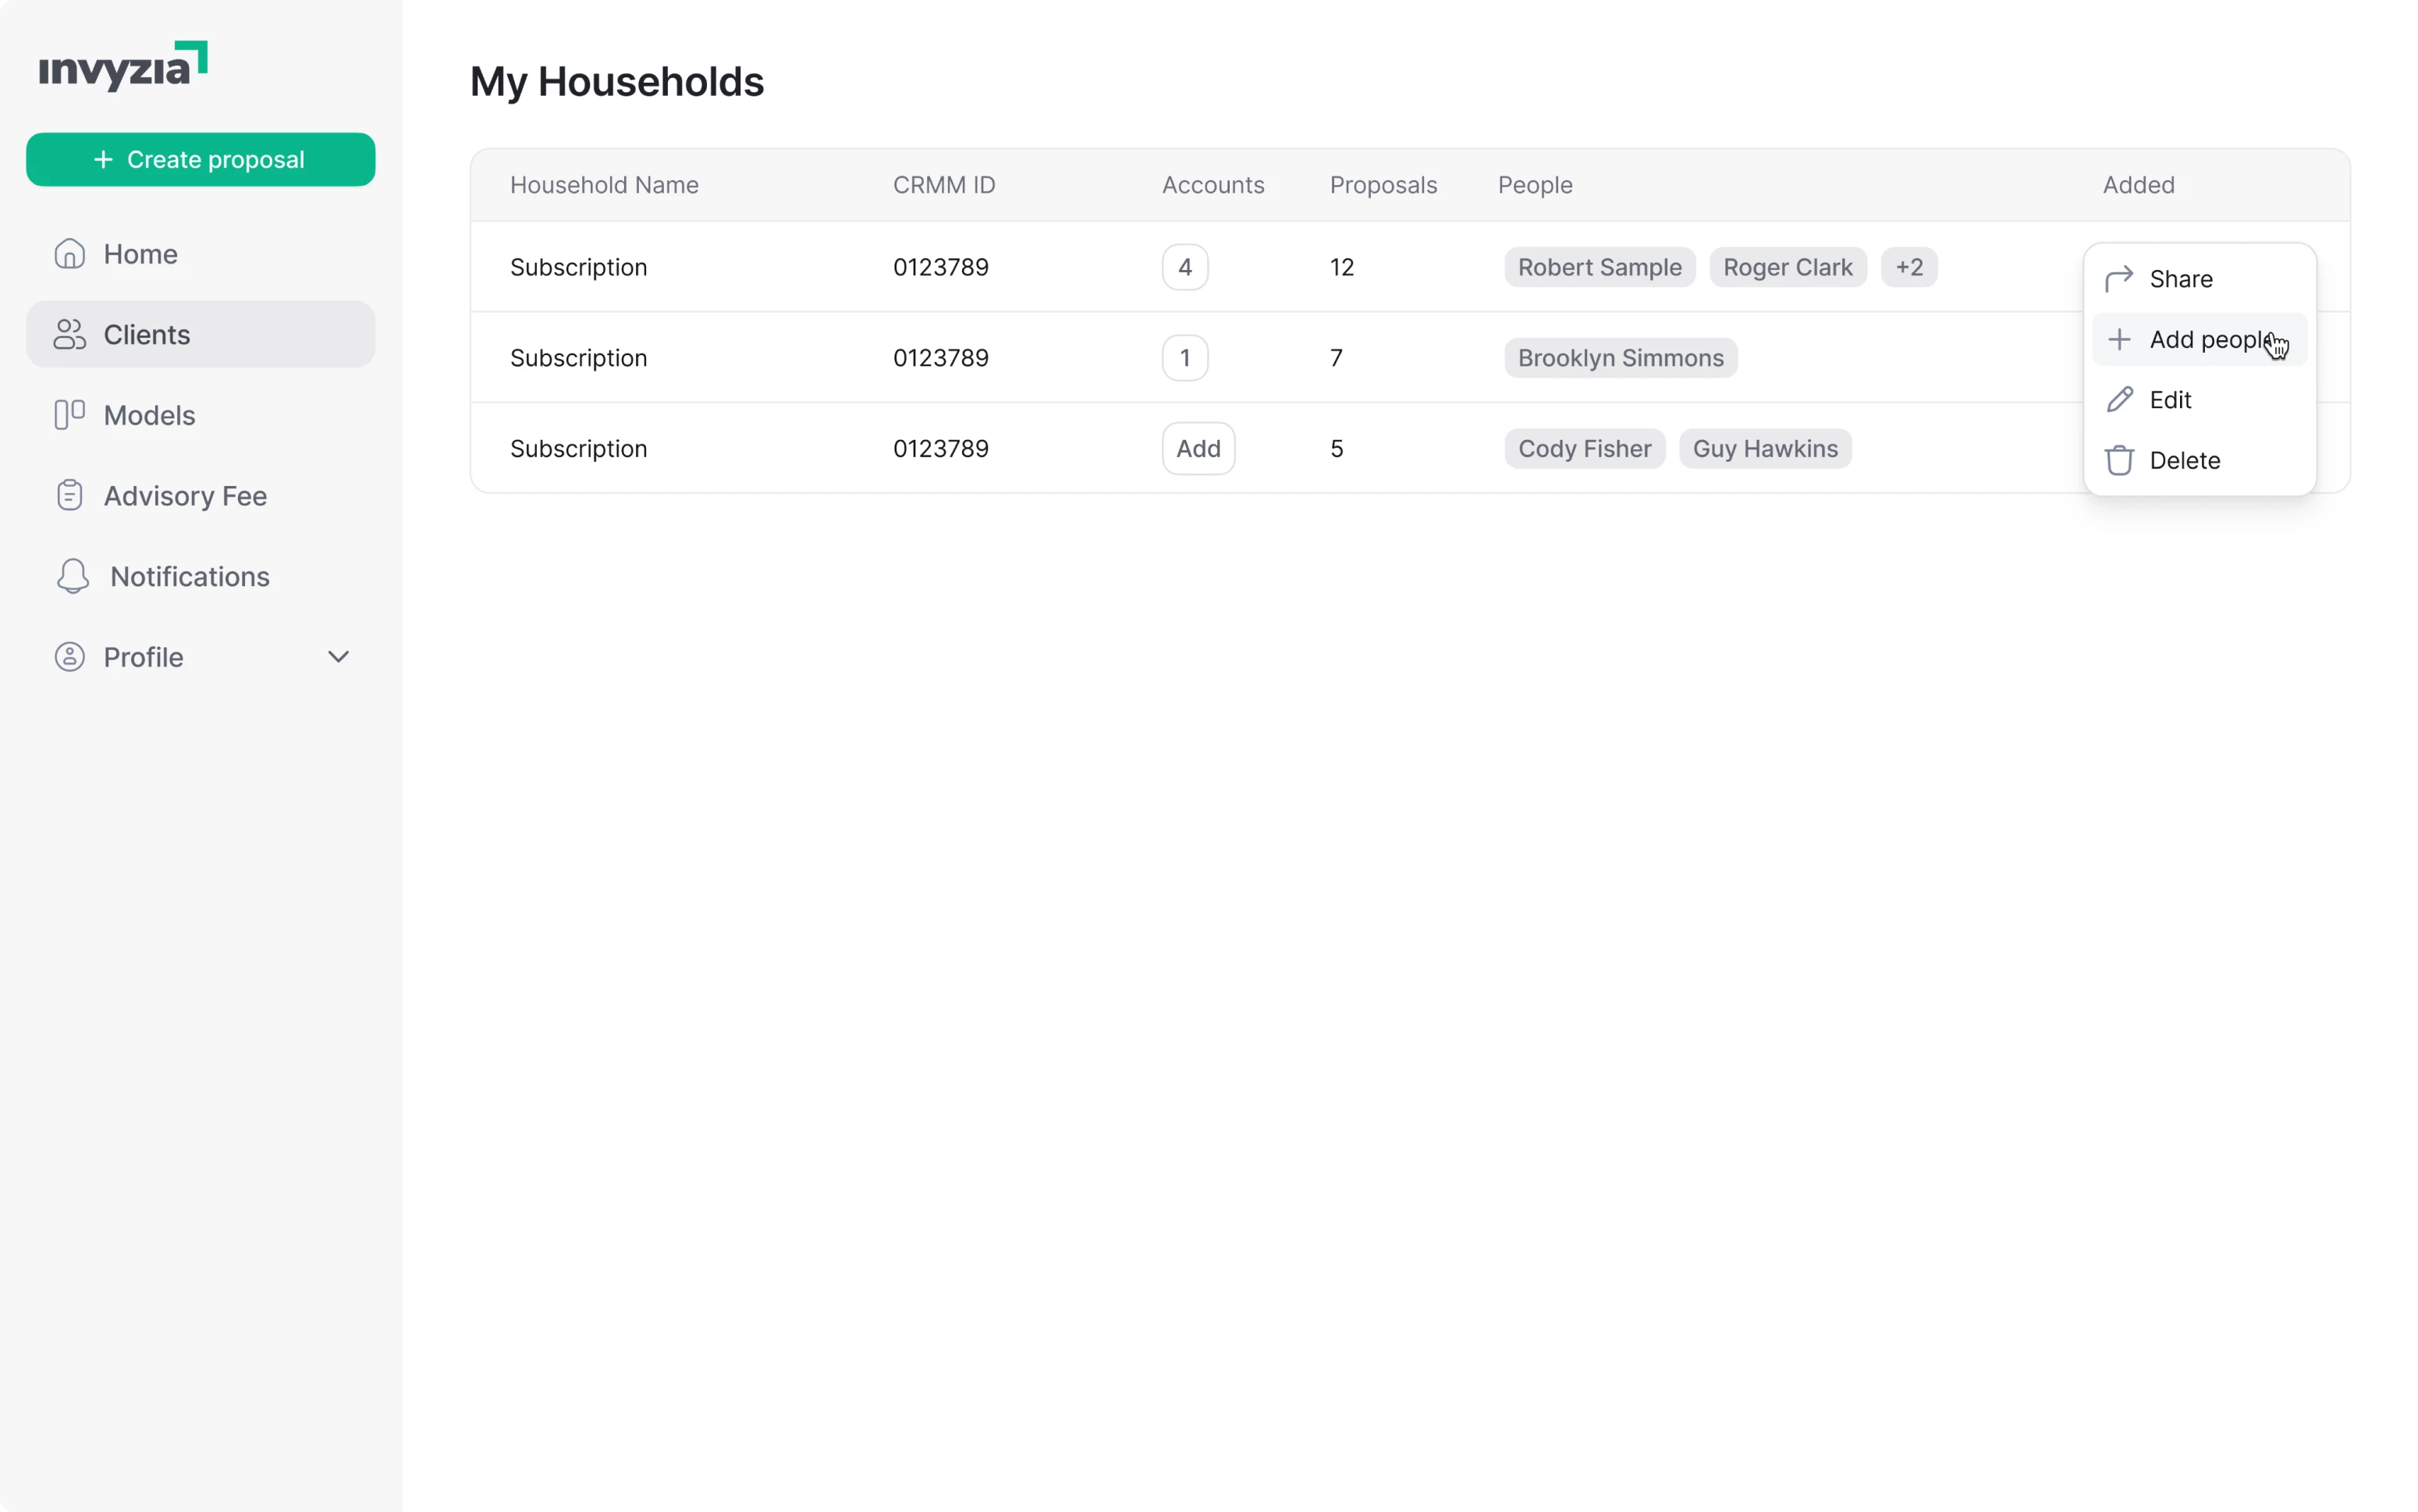Click the +2 people badge

(1909, 267)
